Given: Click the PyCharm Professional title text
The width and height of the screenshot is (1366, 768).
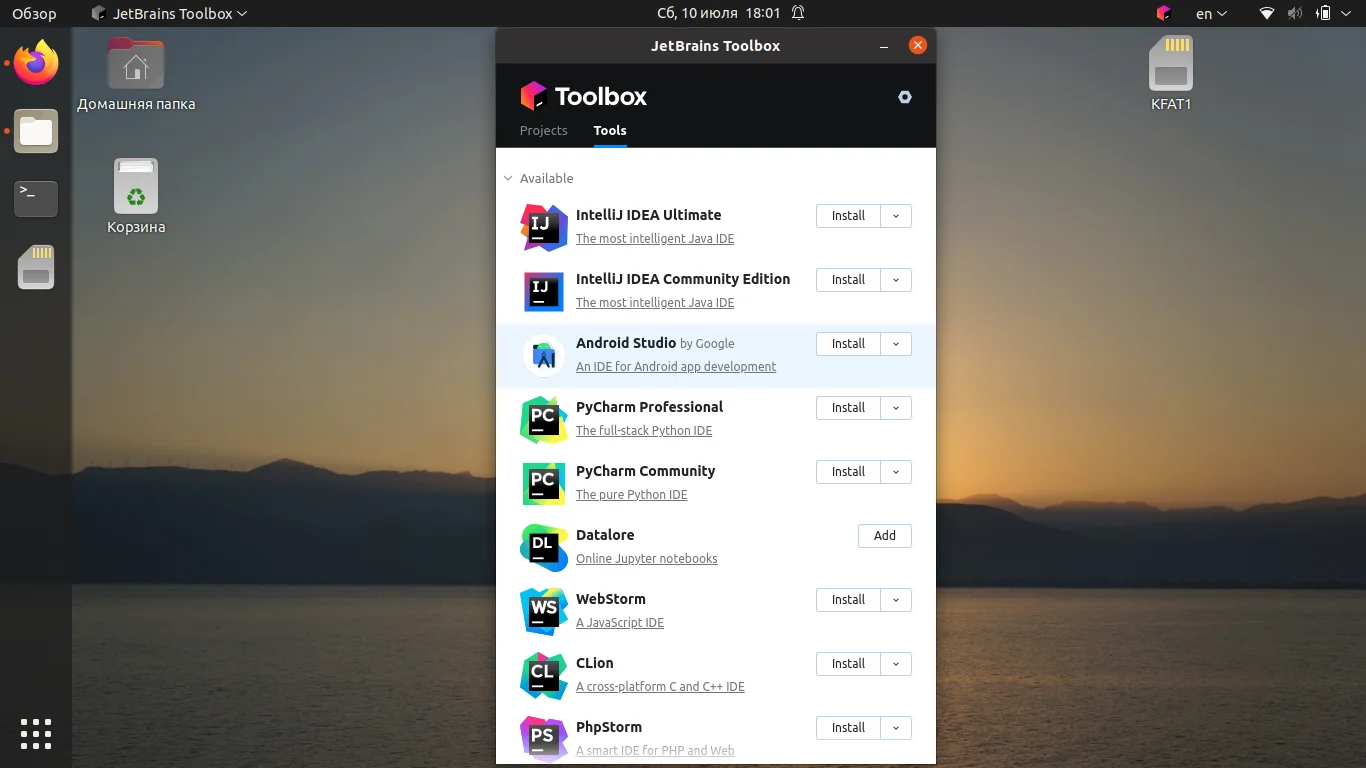Looking at the screenshot, I should coord(650,407).
